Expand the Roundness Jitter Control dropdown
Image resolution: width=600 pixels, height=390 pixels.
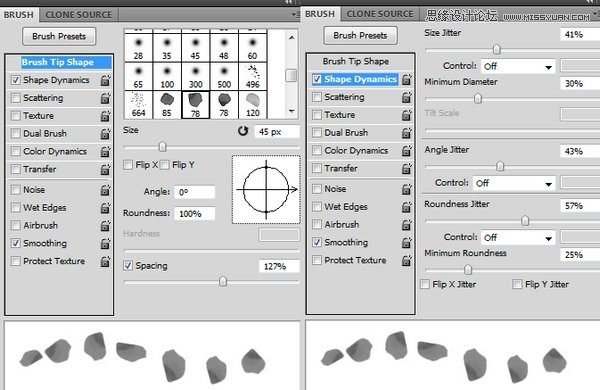coord(518,237)
